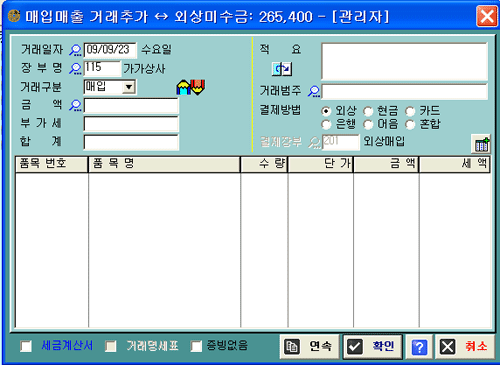
Task: Click the 확인 confirm button
Action: coord(373,347)
